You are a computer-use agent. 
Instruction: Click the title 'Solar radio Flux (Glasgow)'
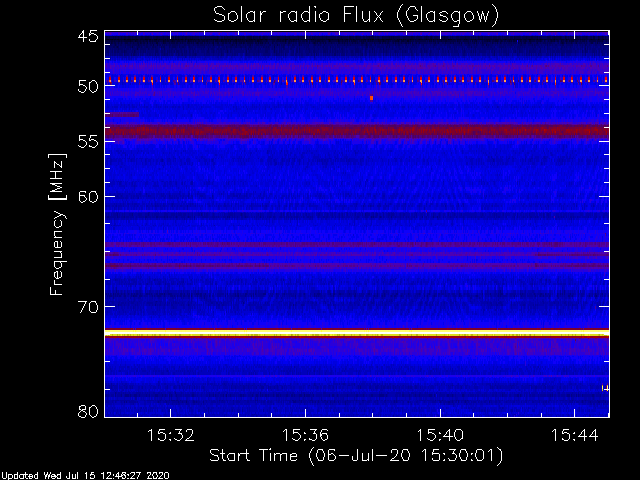356,16
